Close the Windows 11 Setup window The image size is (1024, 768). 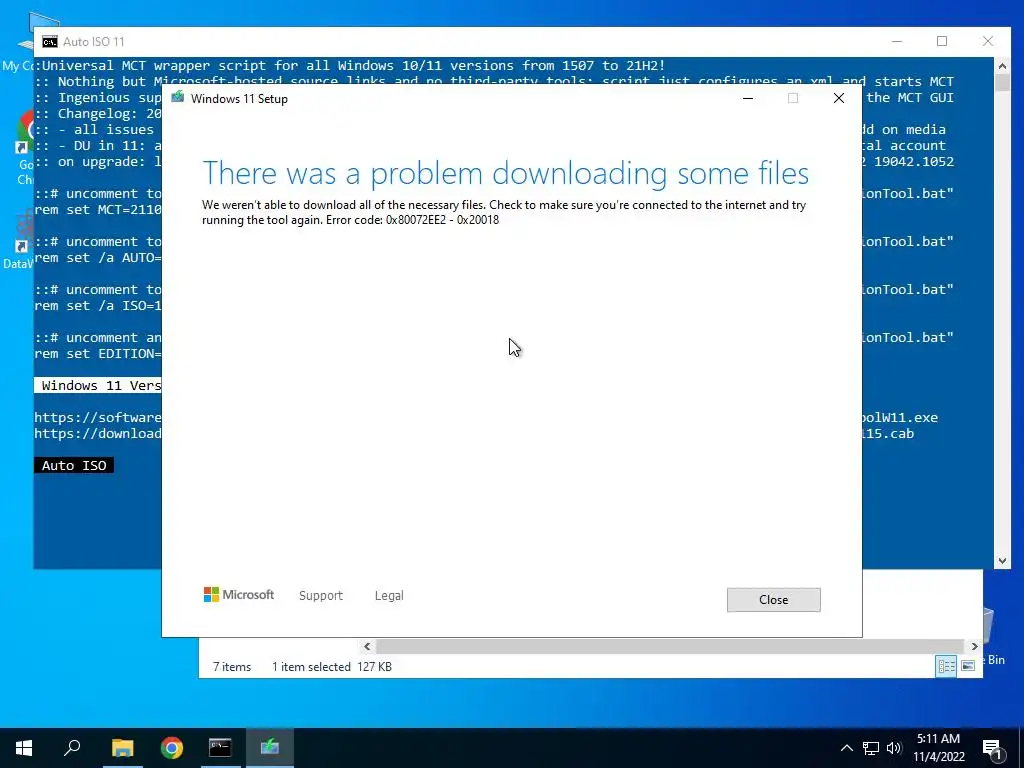(x=839, y=98)
